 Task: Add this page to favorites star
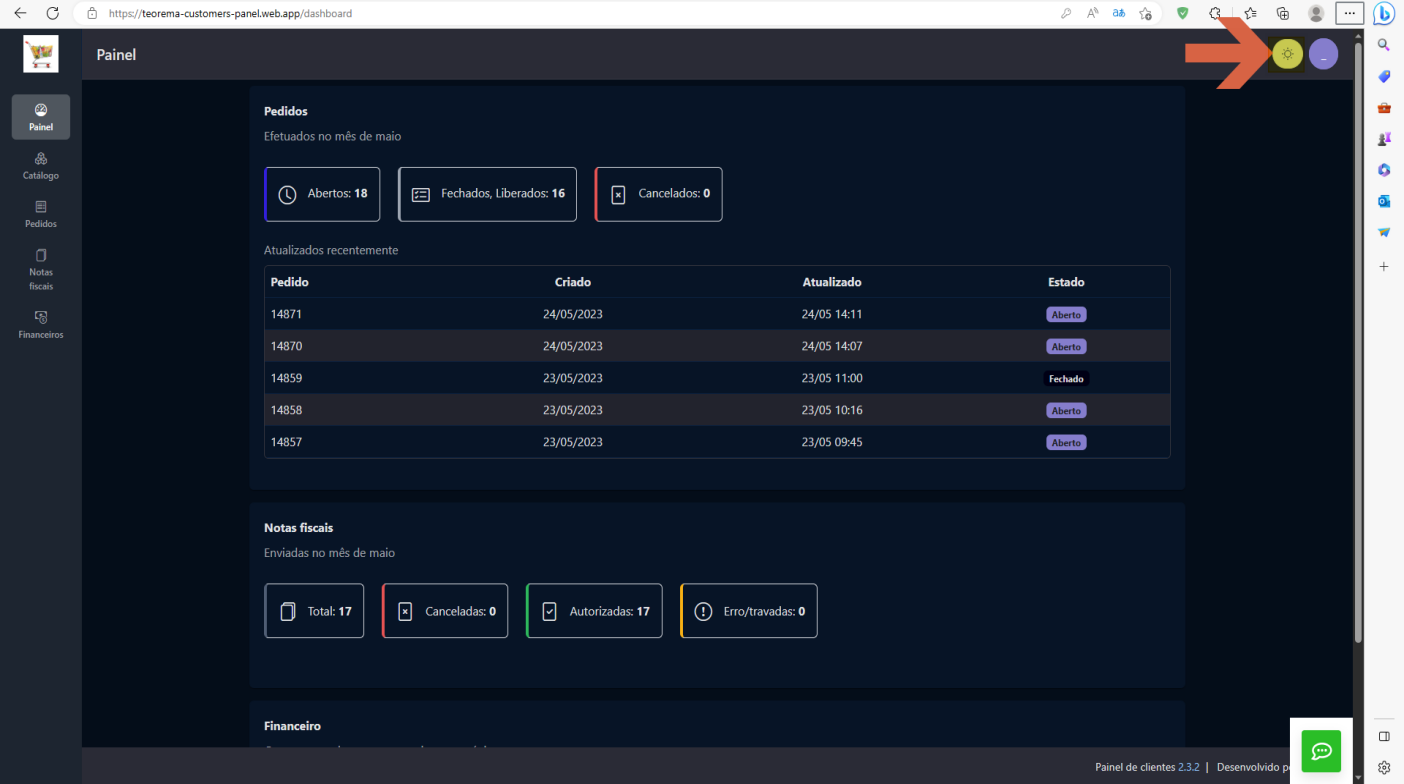tap(1145, 14)
